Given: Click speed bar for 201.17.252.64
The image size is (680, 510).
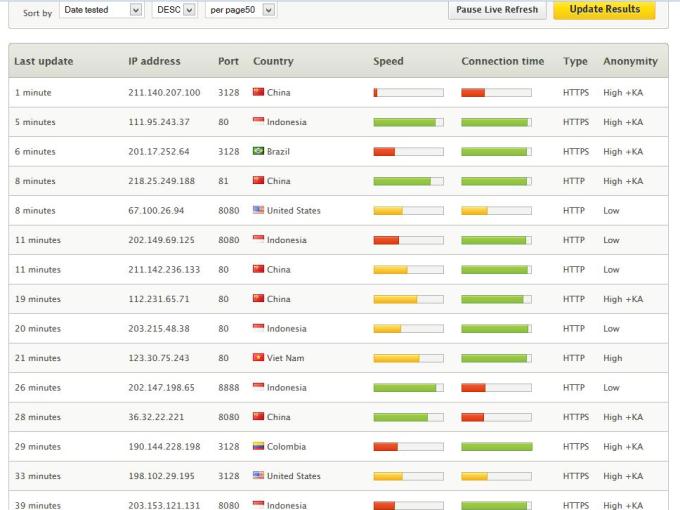Looking at the screenshot, I should point(409,151).
